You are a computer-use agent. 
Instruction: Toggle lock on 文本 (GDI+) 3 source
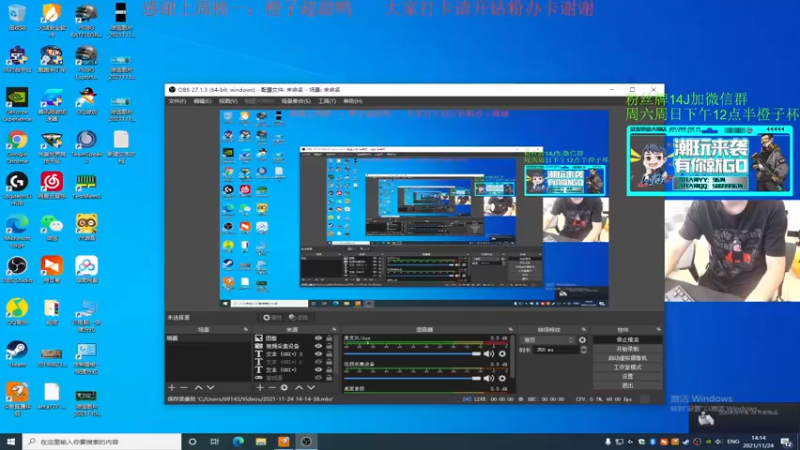click(x=329, y=354)
